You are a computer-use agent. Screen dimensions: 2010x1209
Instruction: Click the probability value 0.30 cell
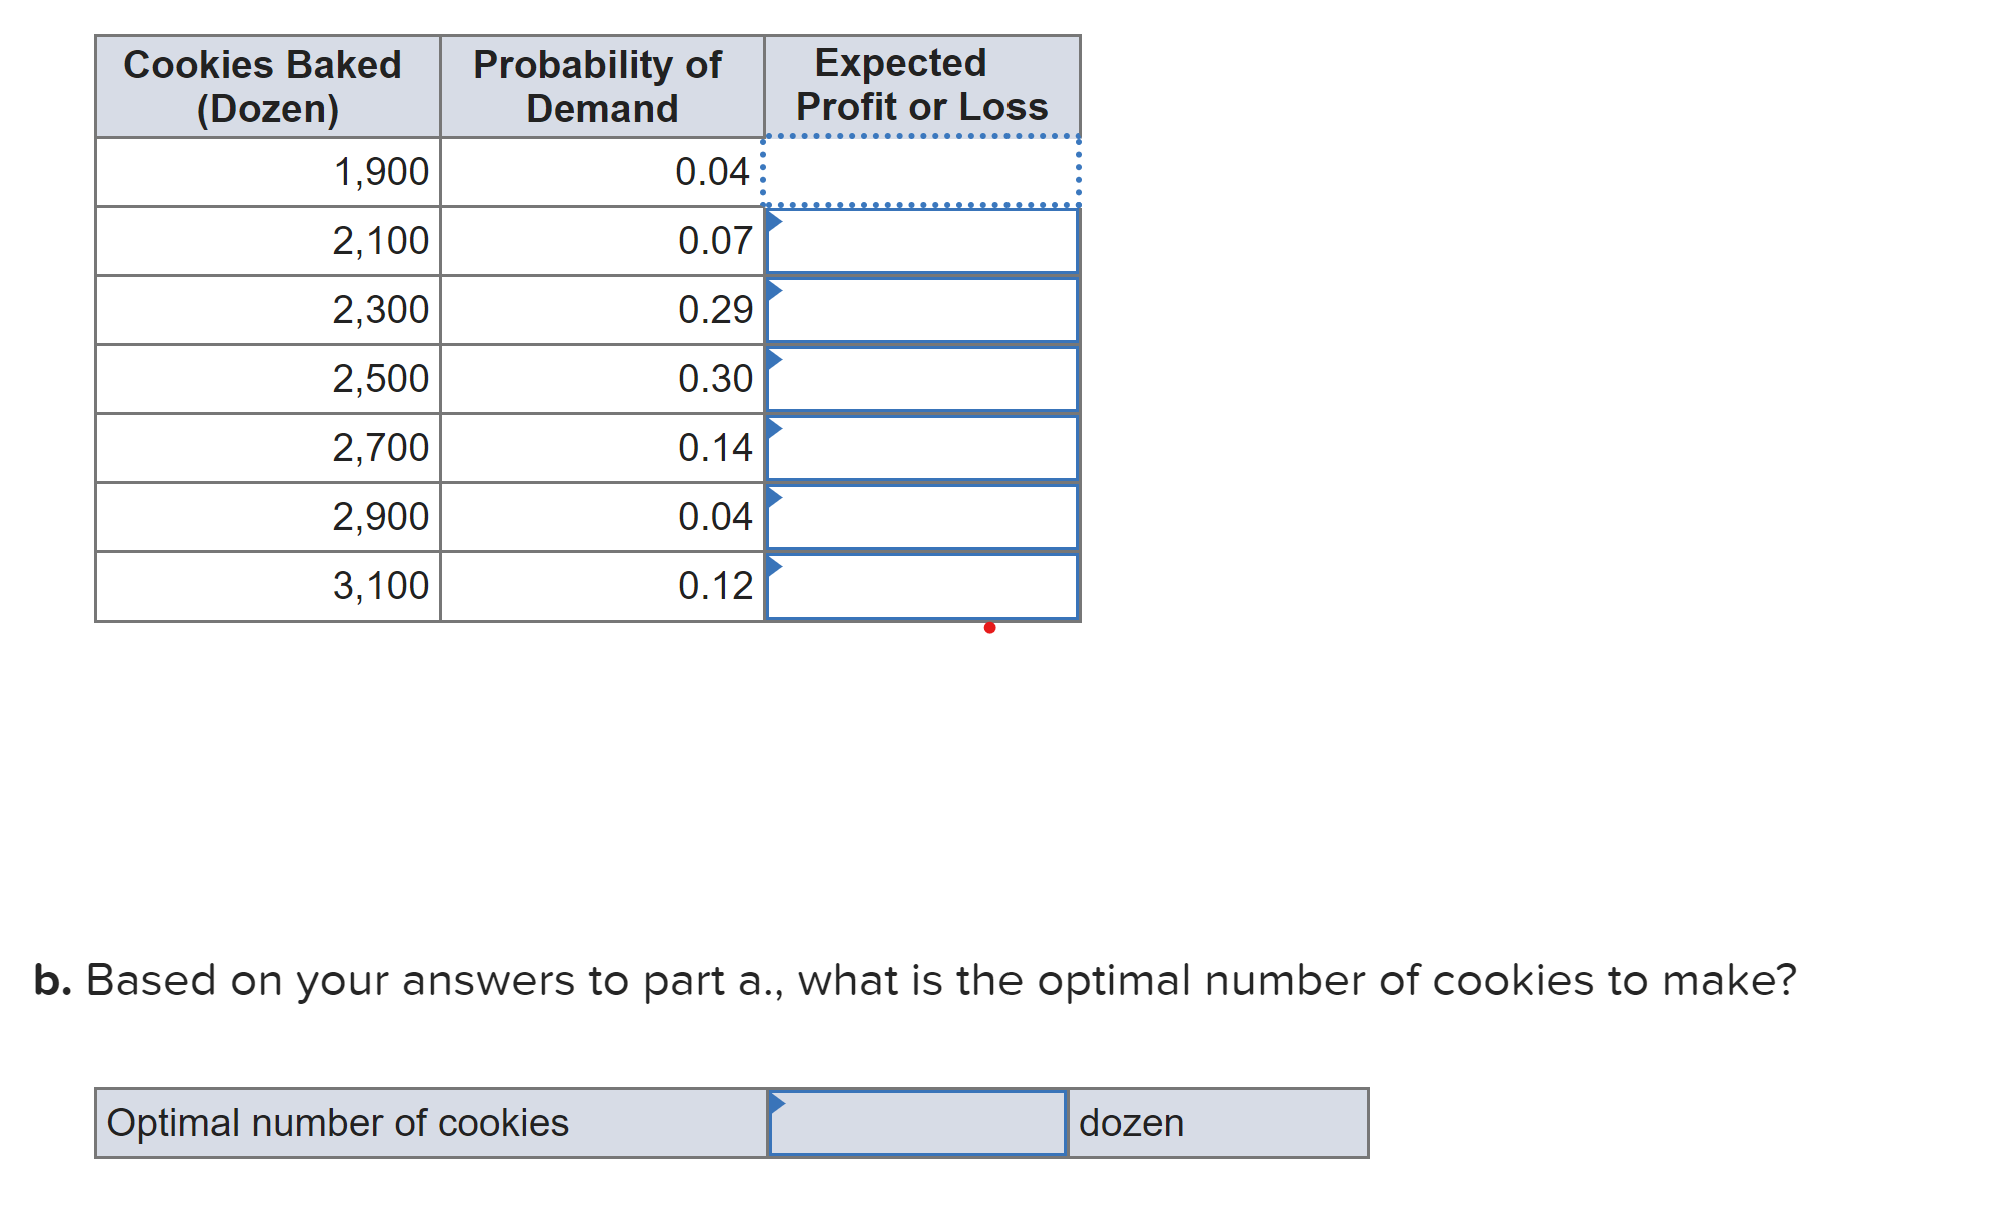[x=598, y=378]
